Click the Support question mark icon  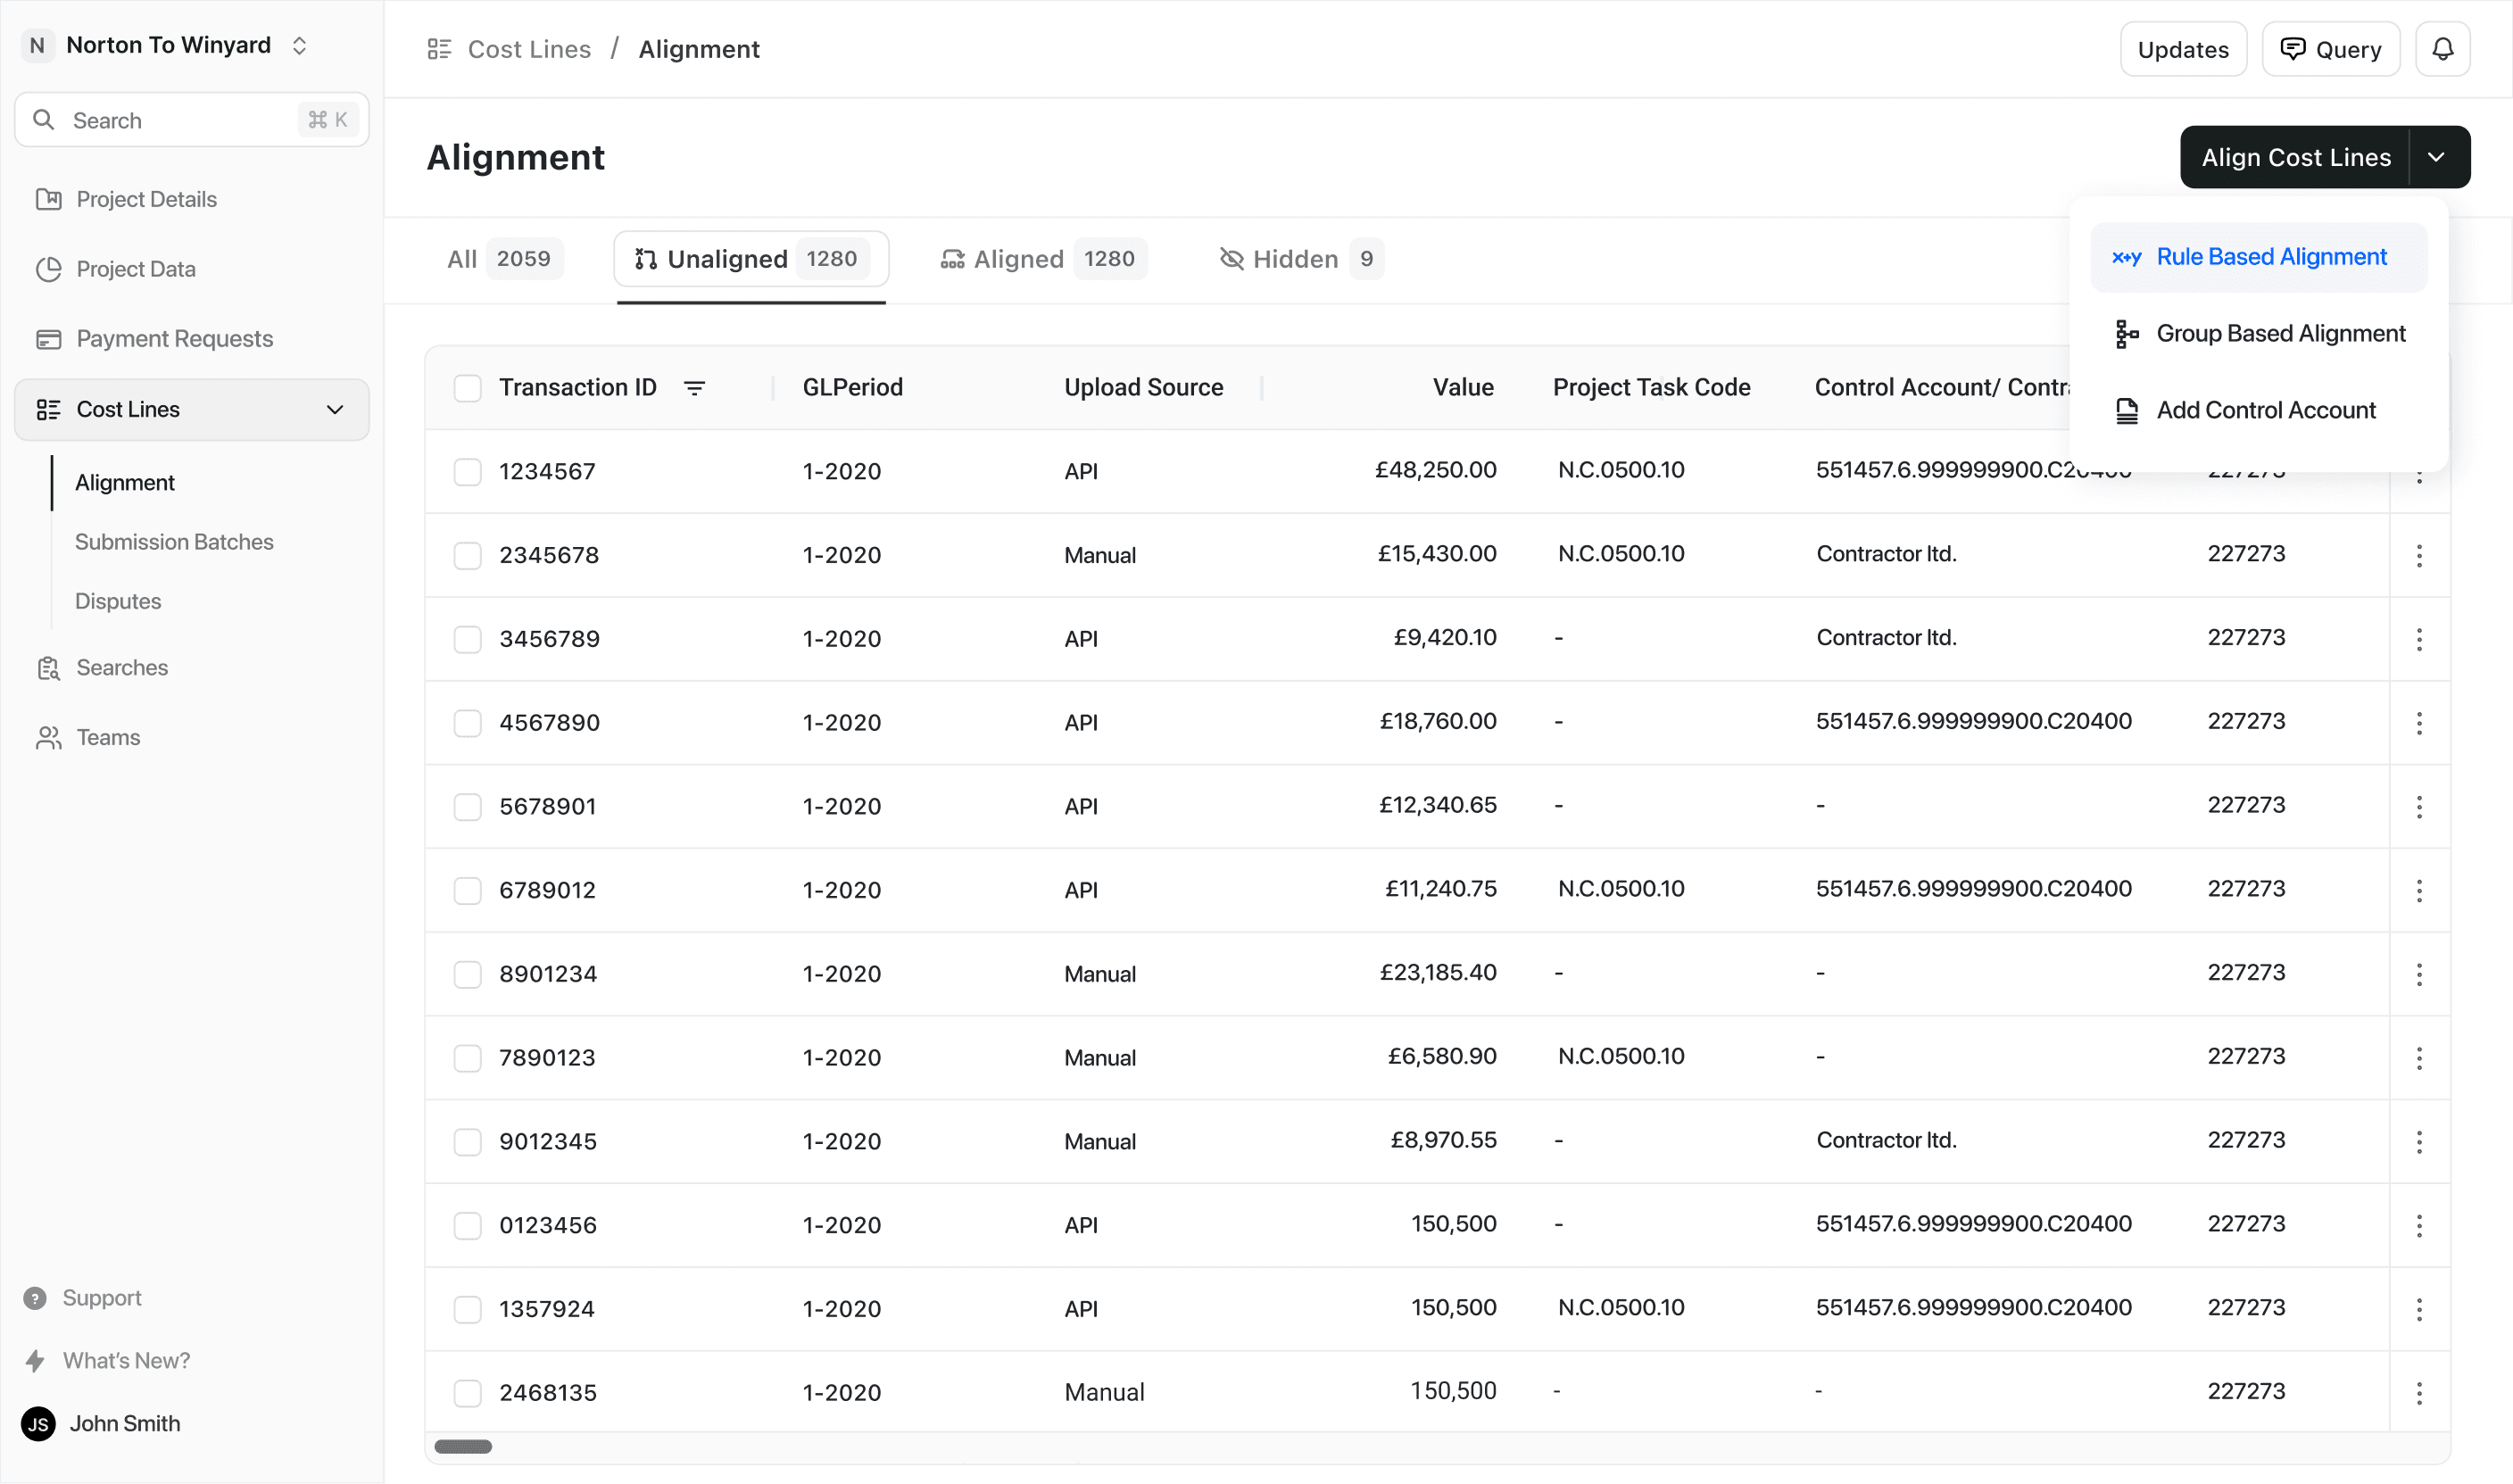tap(35, 1298)
